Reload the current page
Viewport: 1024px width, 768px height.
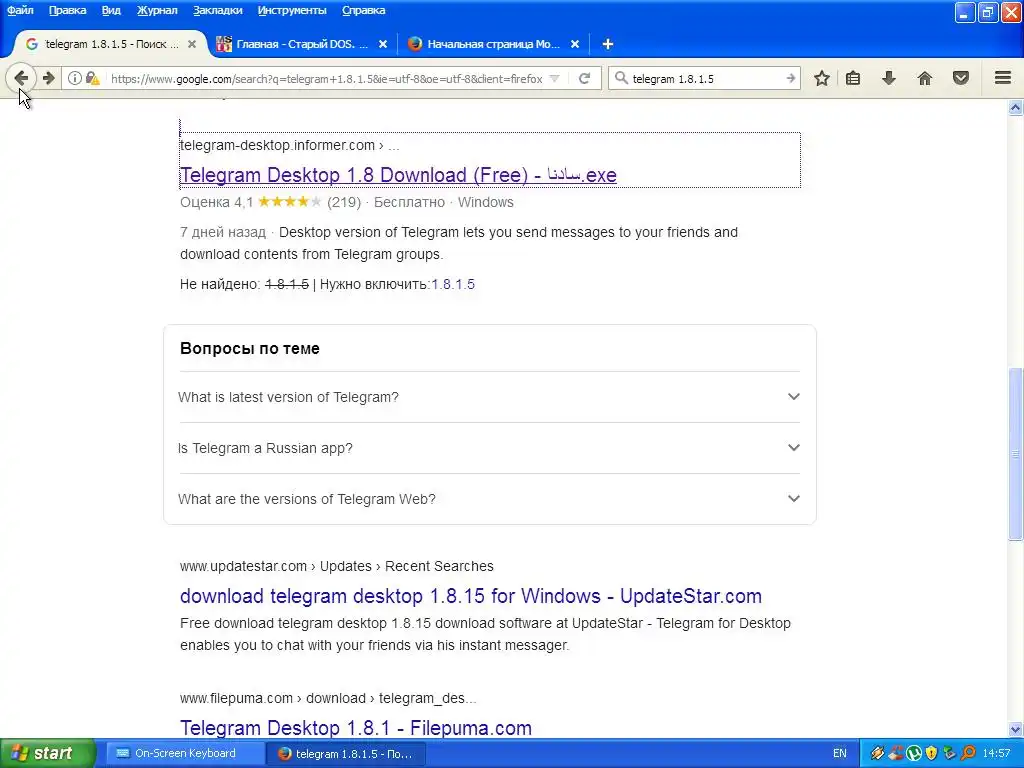[584, 78]
